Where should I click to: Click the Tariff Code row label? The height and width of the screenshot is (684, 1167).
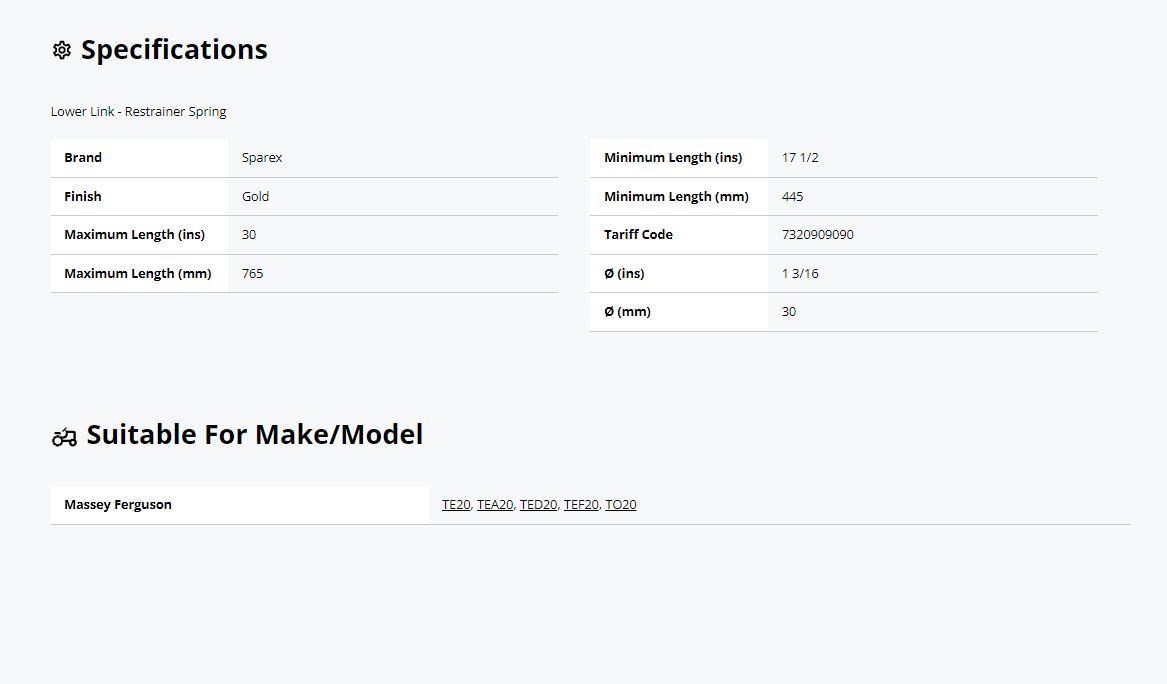pos(638,235)
